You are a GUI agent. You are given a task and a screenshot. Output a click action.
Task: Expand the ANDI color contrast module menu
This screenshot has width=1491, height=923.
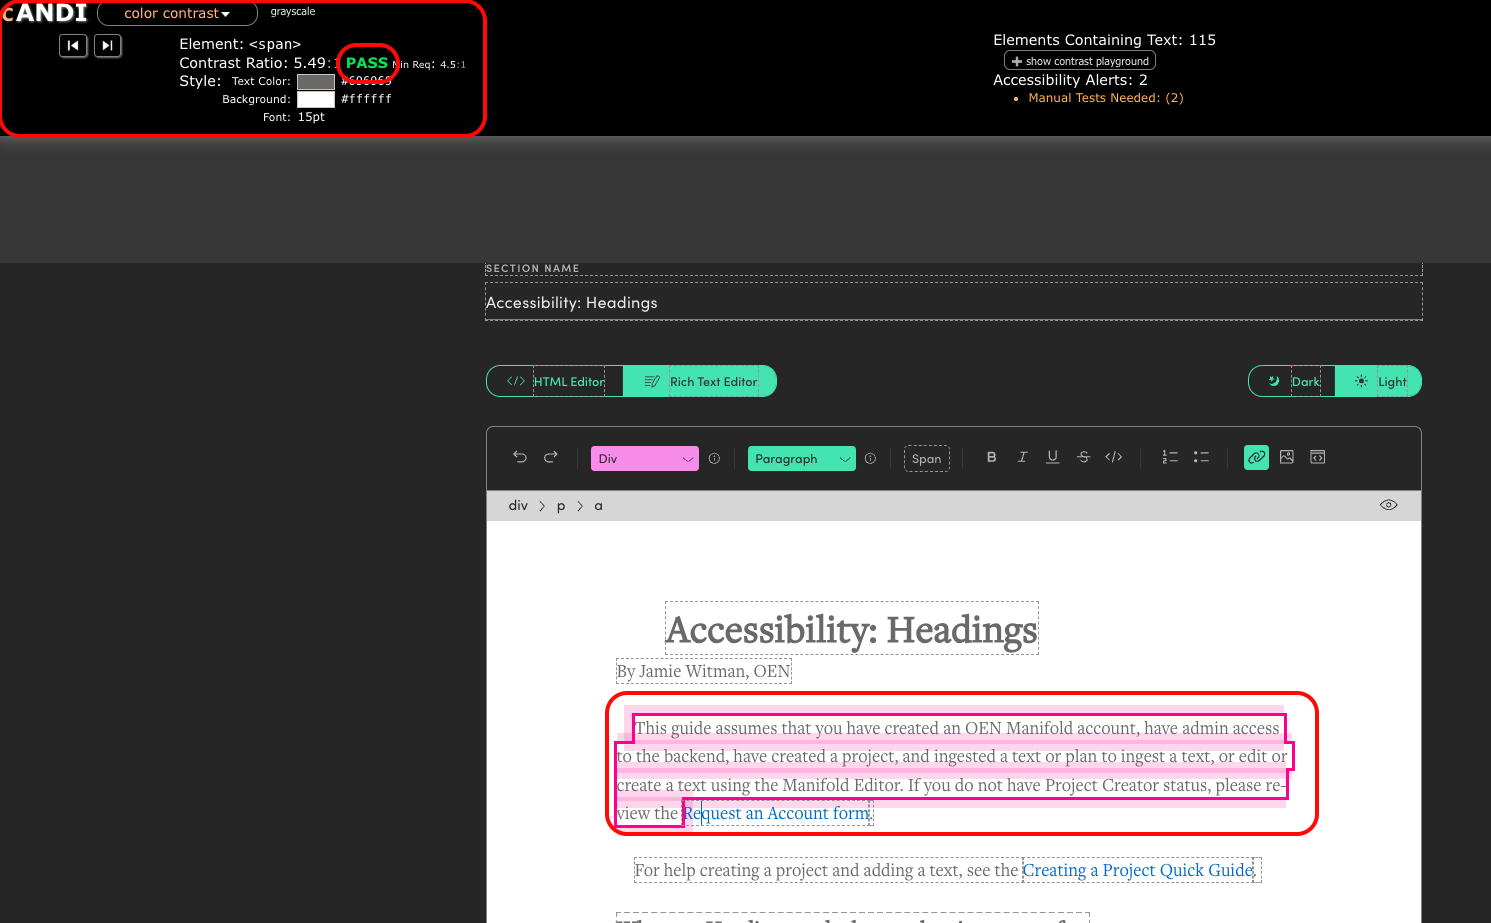click(x=177, y=14)
